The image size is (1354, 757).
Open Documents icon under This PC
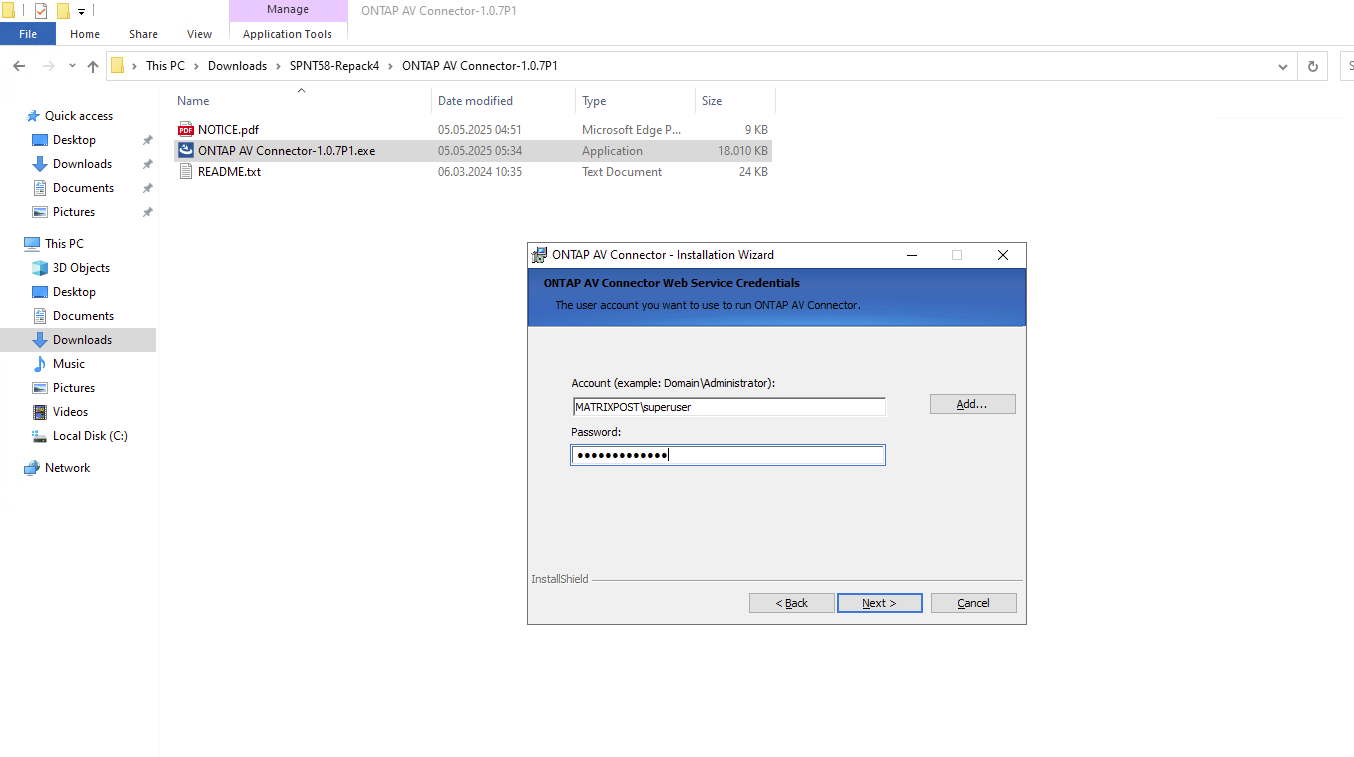coord(40,316)
